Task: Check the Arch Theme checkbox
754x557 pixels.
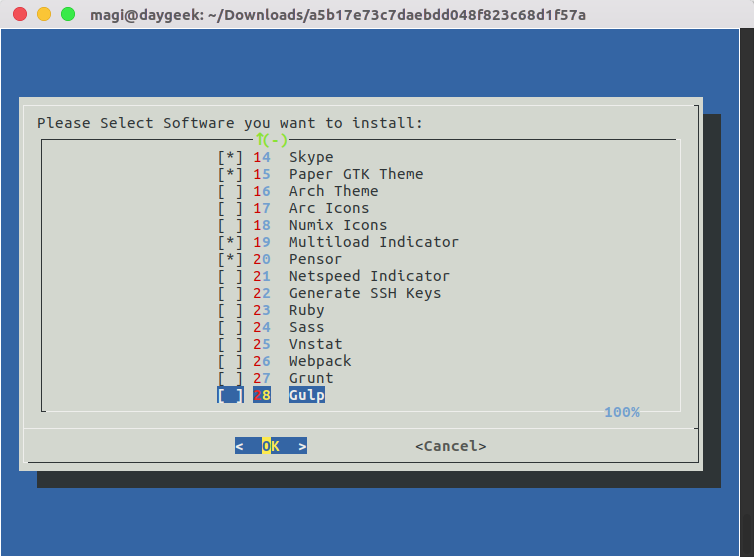Action: (x=230, y=191)
